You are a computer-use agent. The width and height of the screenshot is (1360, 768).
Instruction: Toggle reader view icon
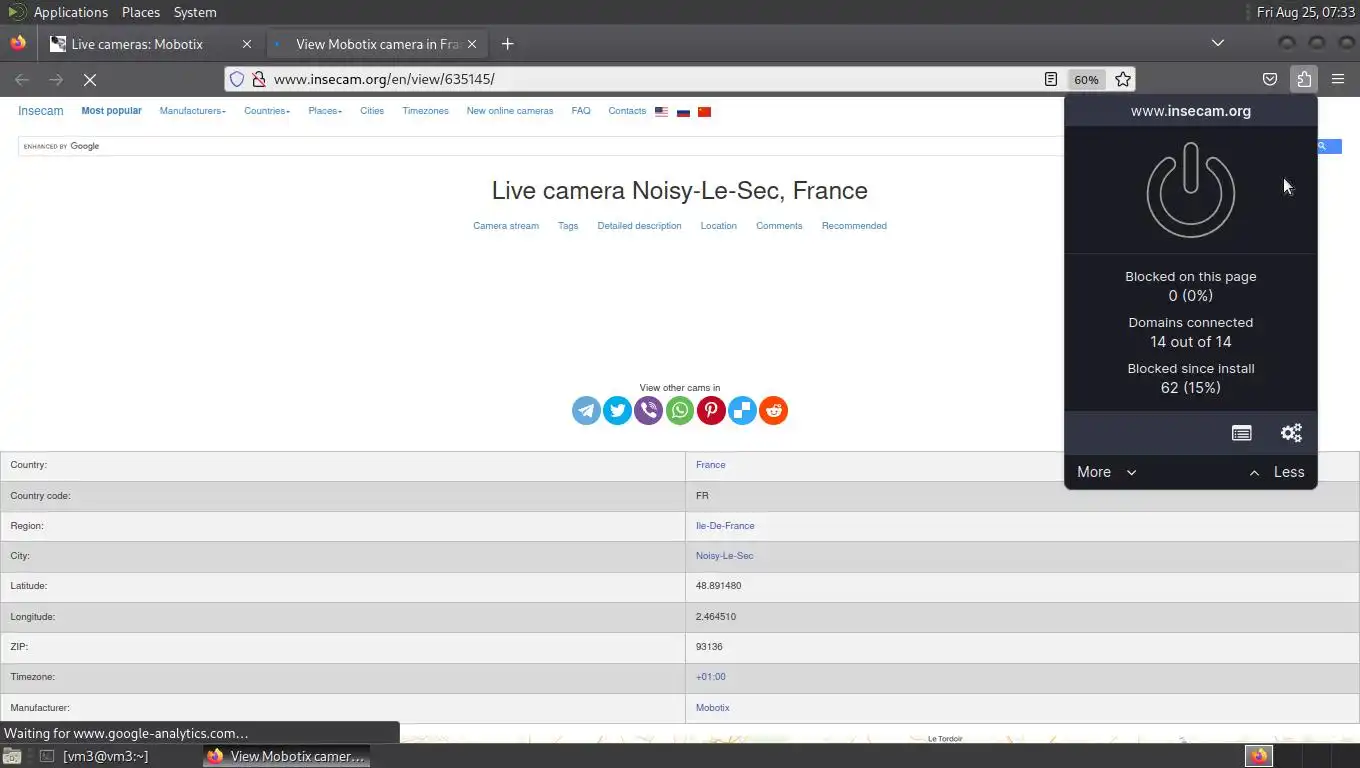(1051, 79)
